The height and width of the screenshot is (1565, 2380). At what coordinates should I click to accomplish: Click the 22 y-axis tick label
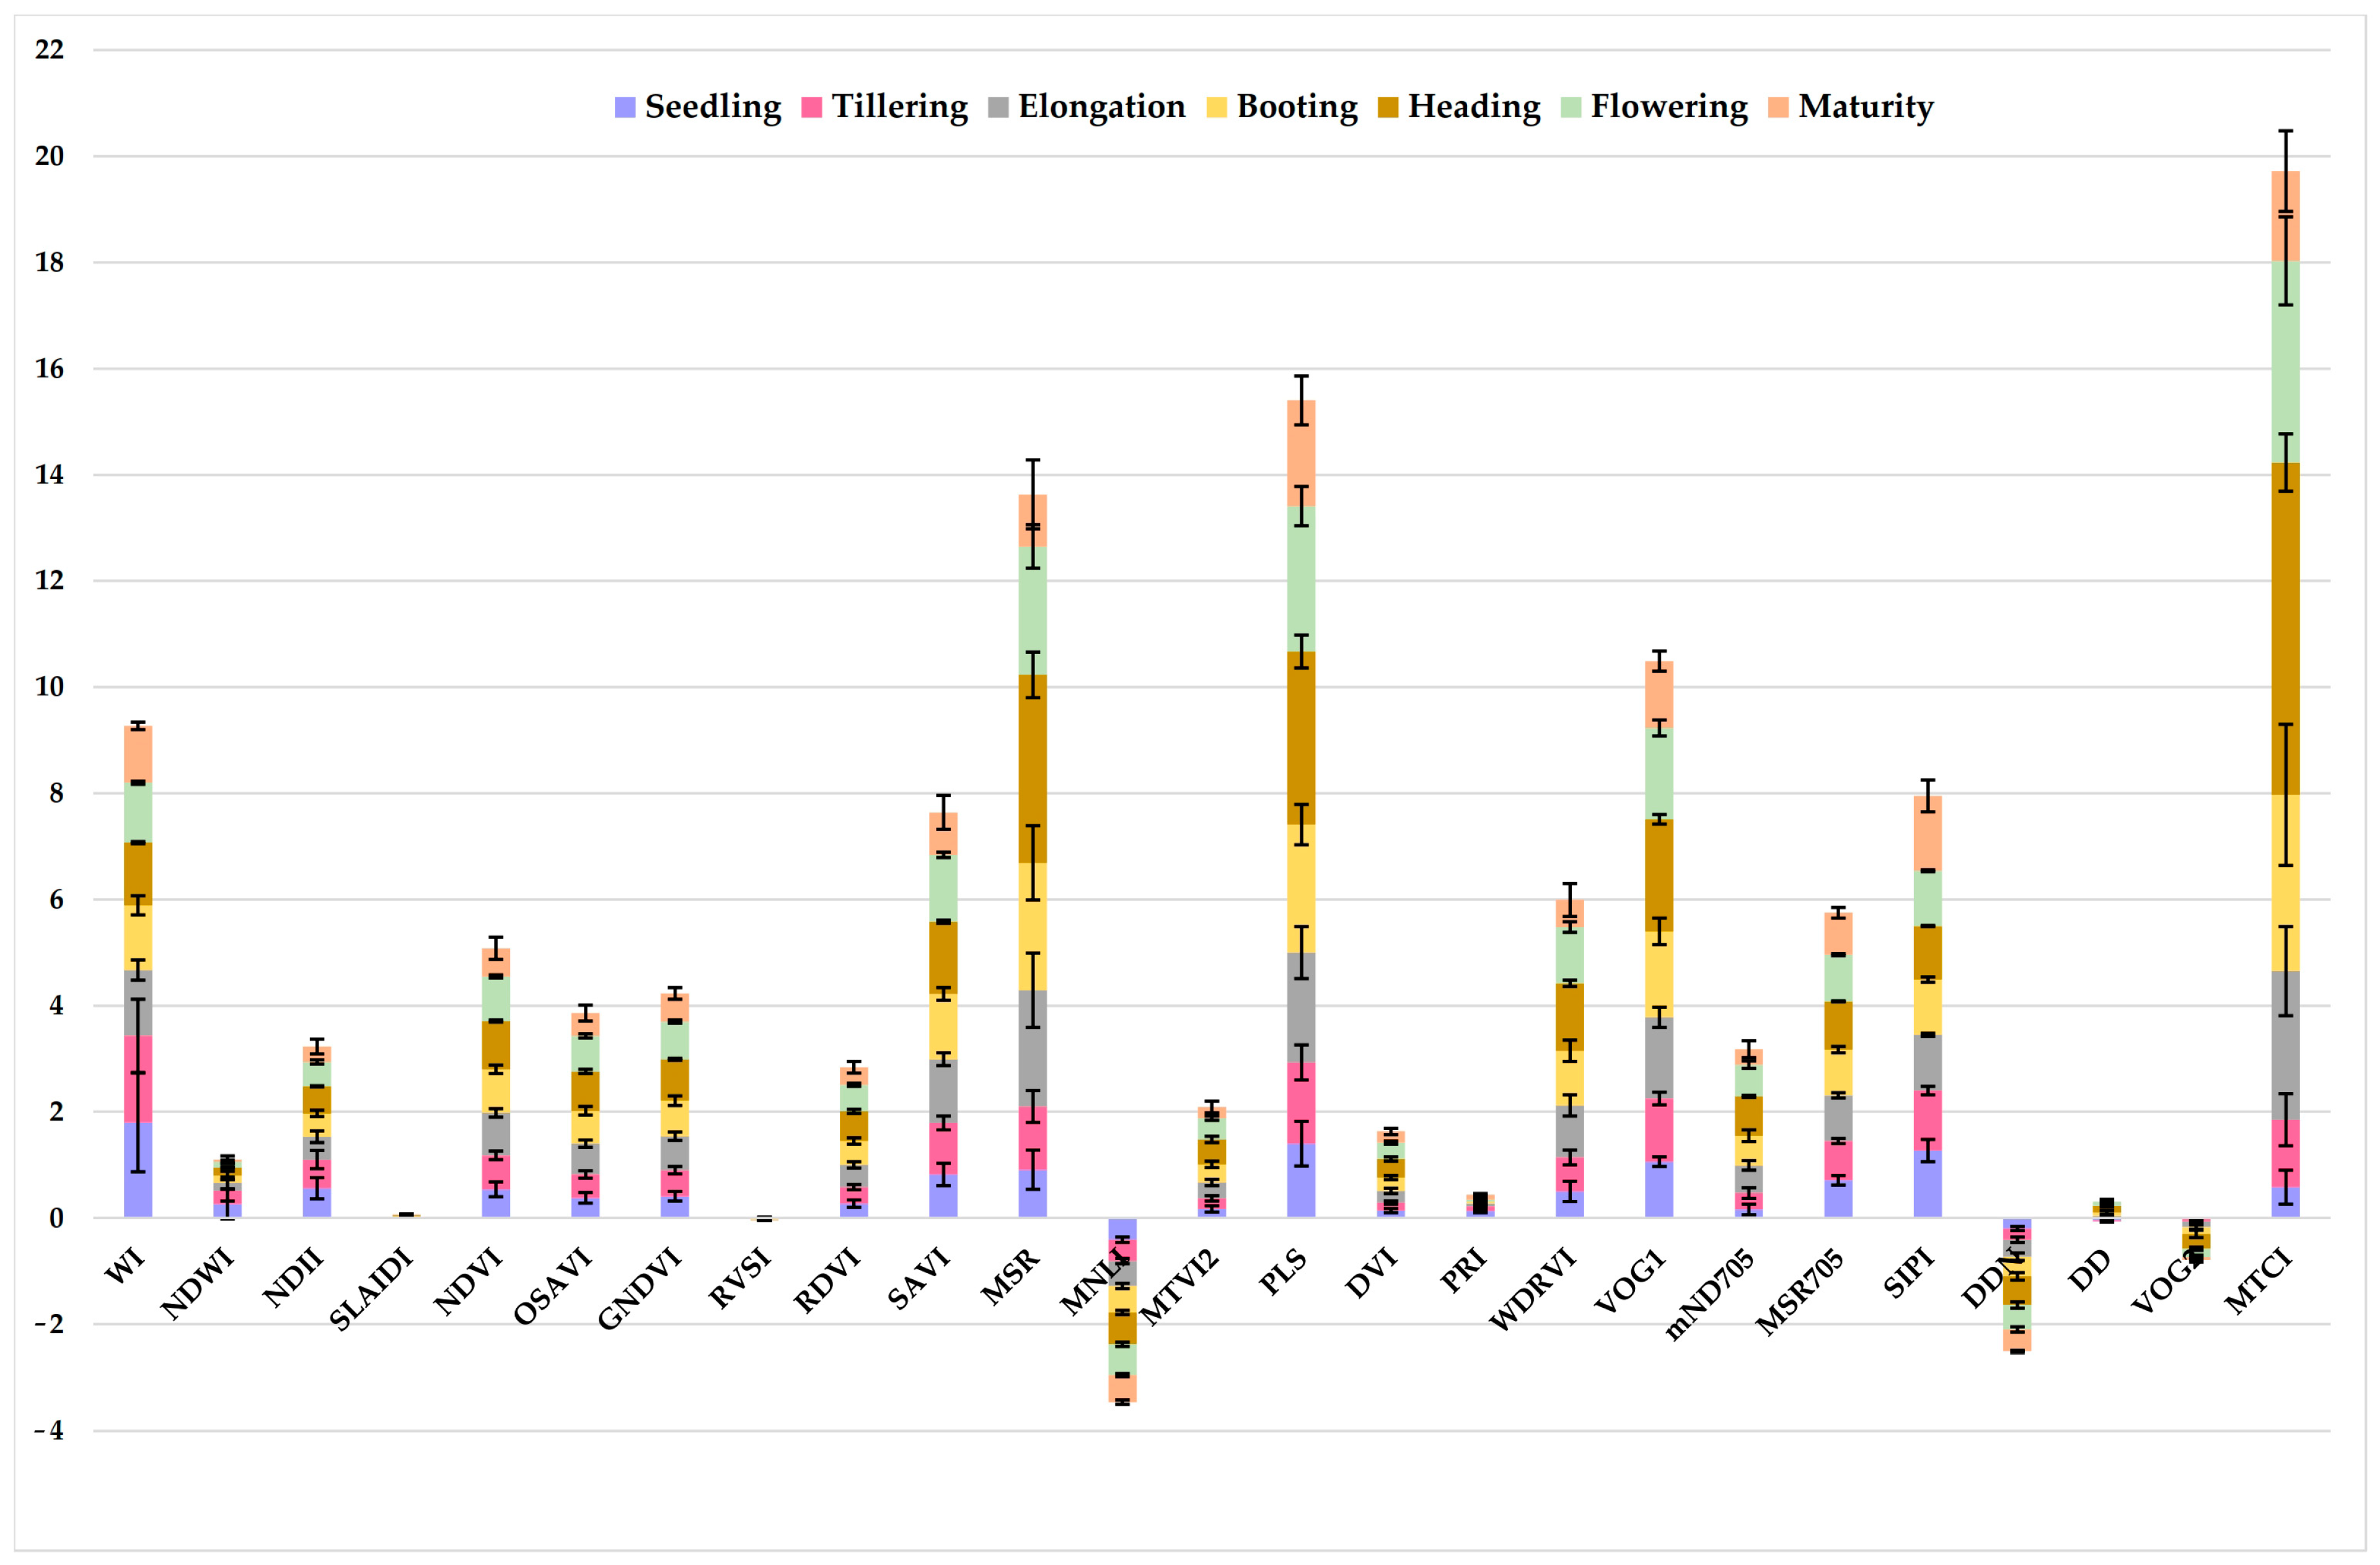coord(49,50)
